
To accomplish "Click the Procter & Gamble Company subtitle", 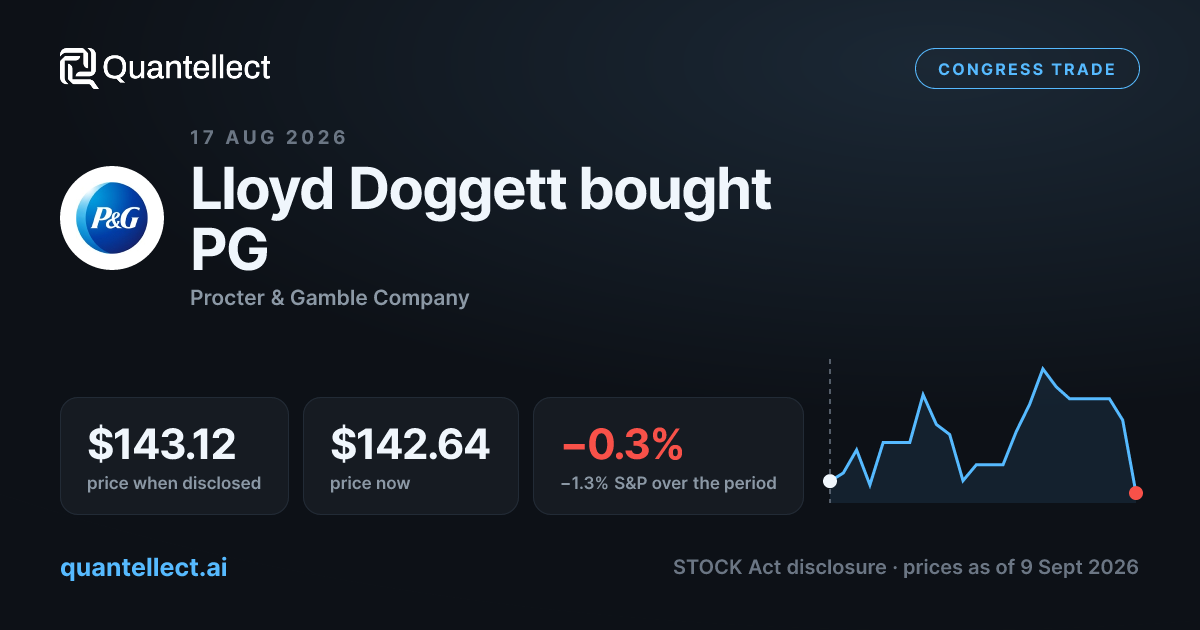I will pyautogui.click(x=330, y=298).
